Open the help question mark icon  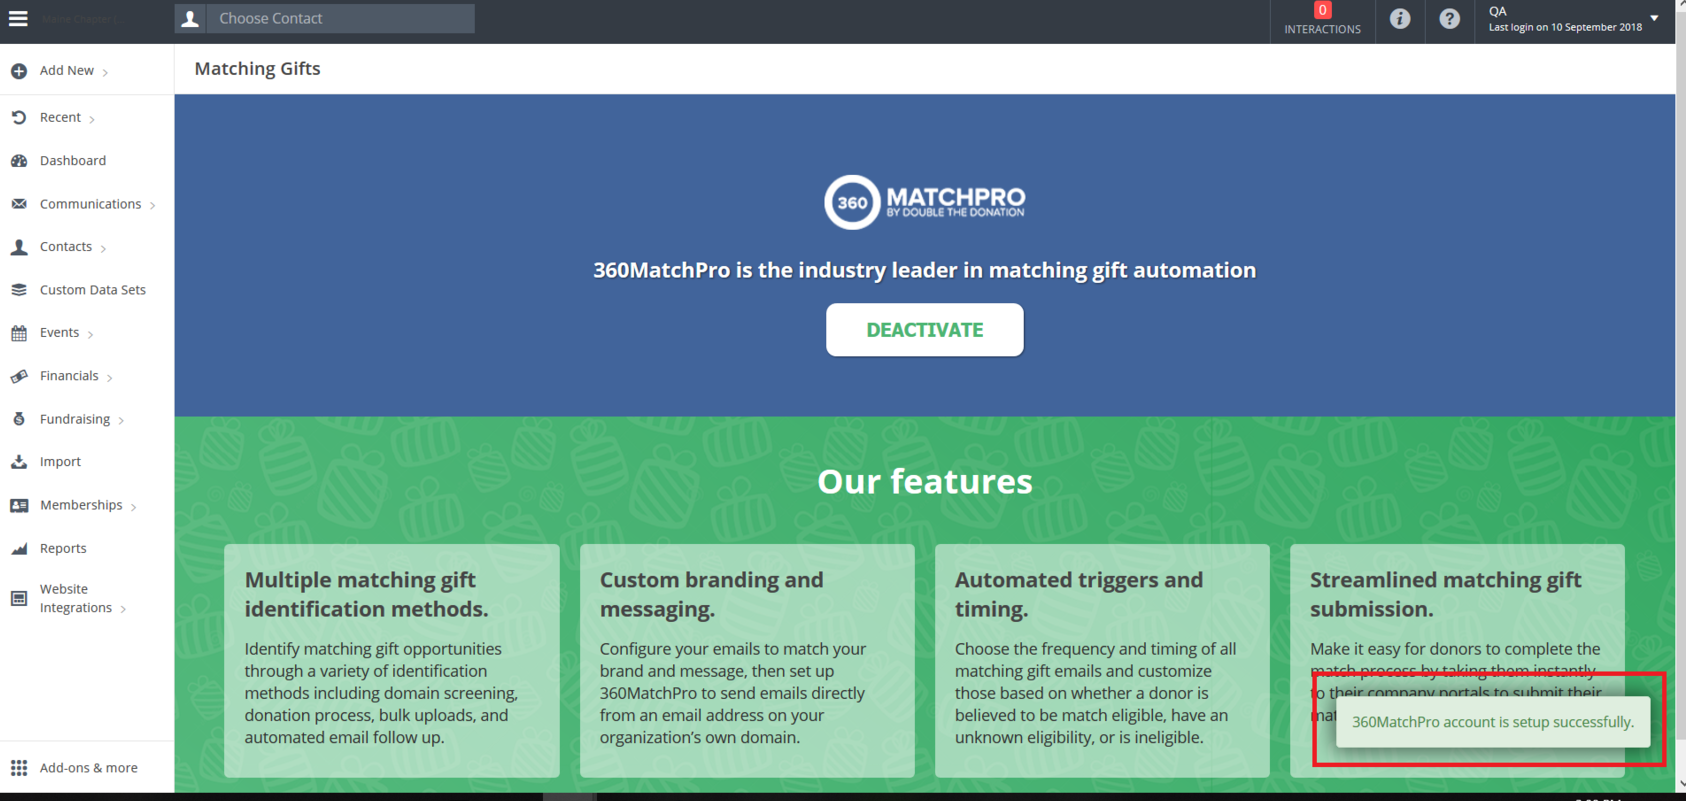point(1449,18)
